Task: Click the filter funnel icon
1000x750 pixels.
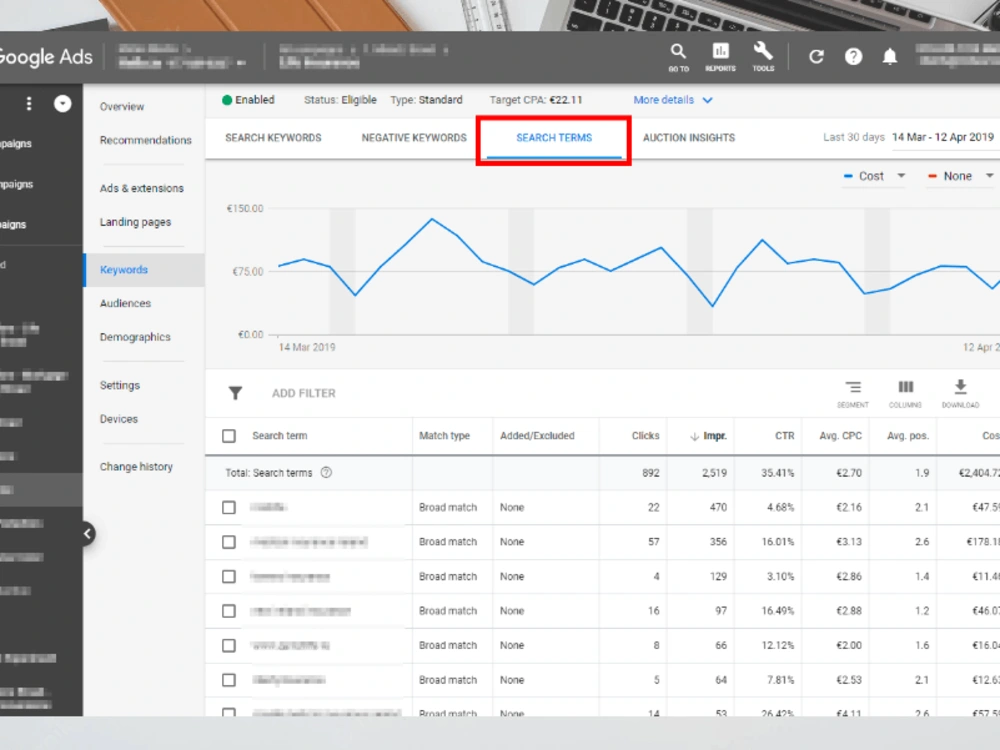Action: point(235,393)
